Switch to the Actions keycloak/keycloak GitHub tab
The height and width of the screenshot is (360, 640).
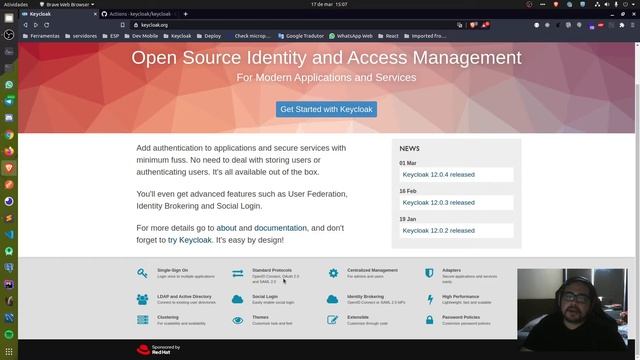point(139,14)
